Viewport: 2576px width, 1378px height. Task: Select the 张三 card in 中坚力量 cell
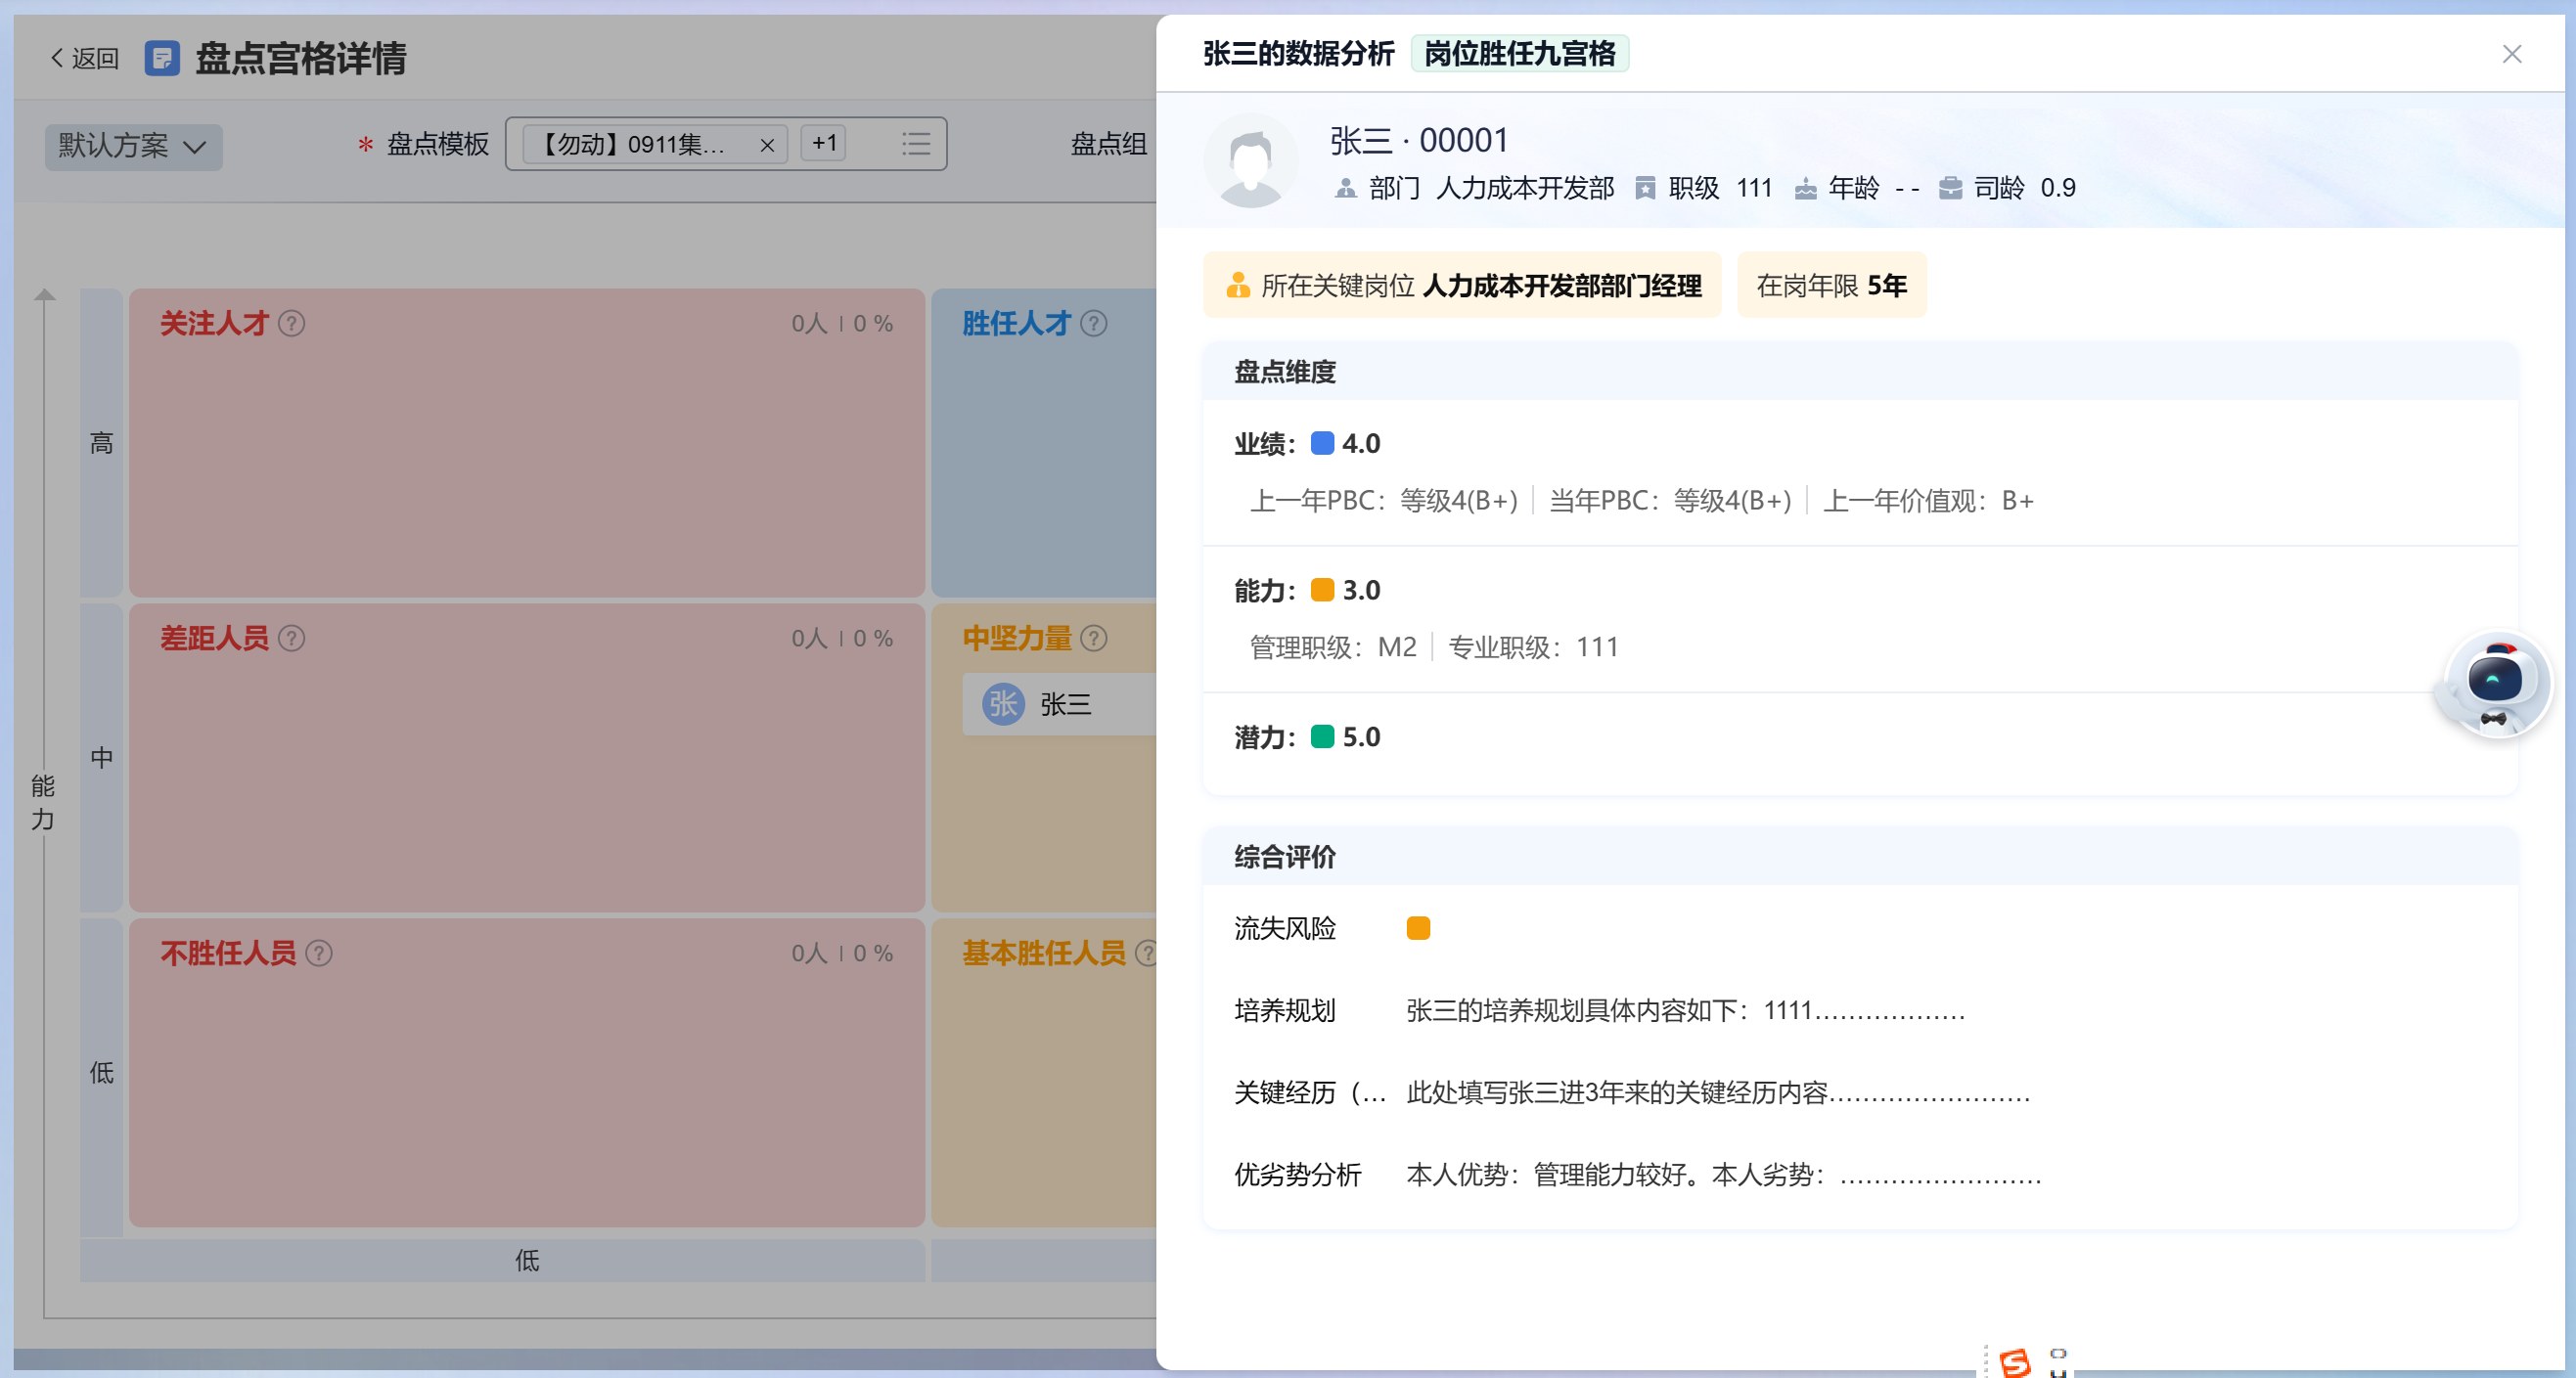[x=1059, y=705]
